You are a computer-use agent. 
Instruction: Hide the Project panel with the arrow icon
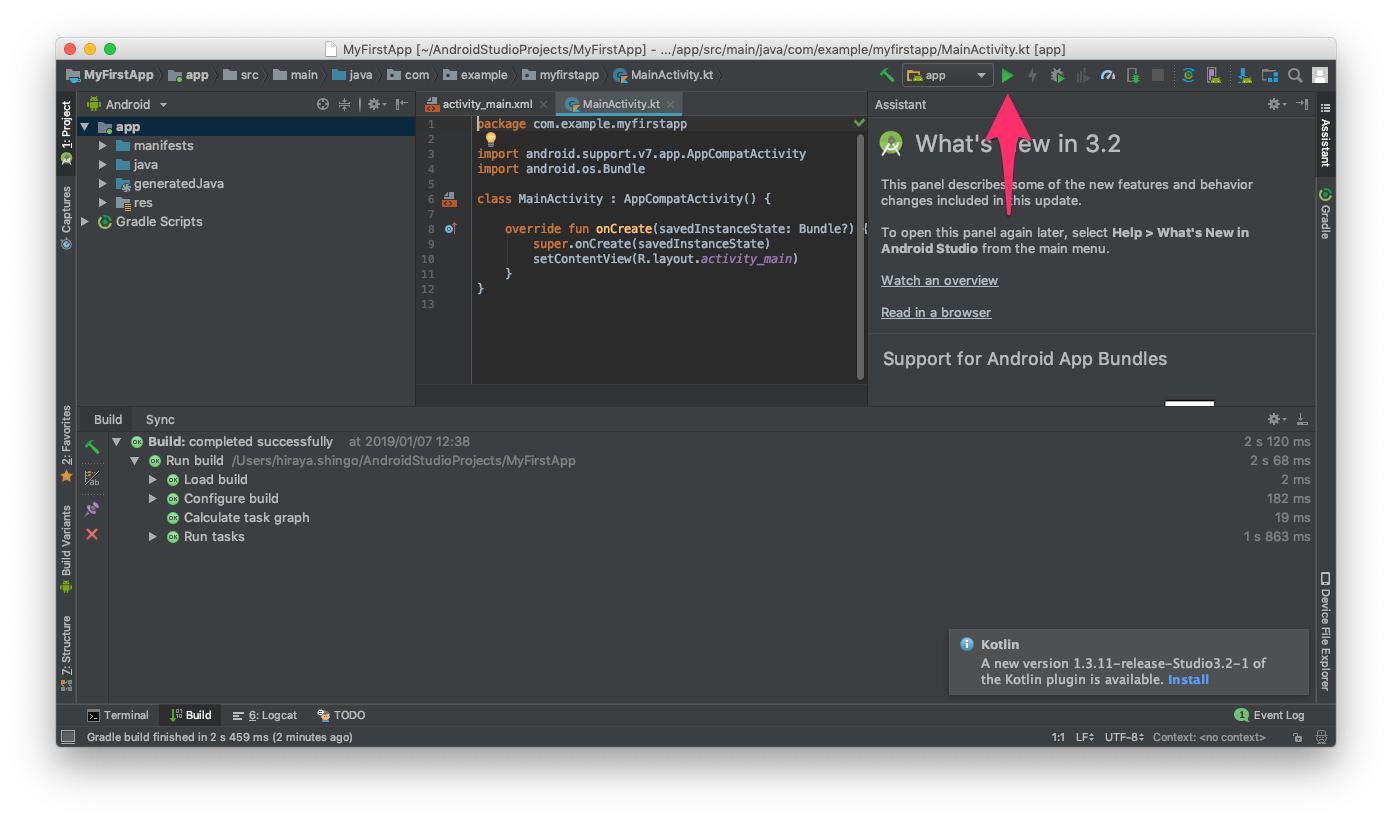[x=401, y=104]
